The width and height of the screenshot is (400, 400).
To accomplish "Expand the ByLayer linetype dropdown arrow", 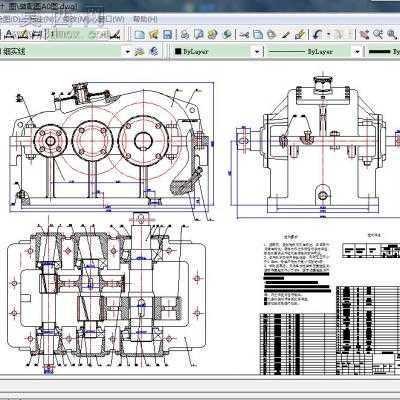I will pos(357,52).
